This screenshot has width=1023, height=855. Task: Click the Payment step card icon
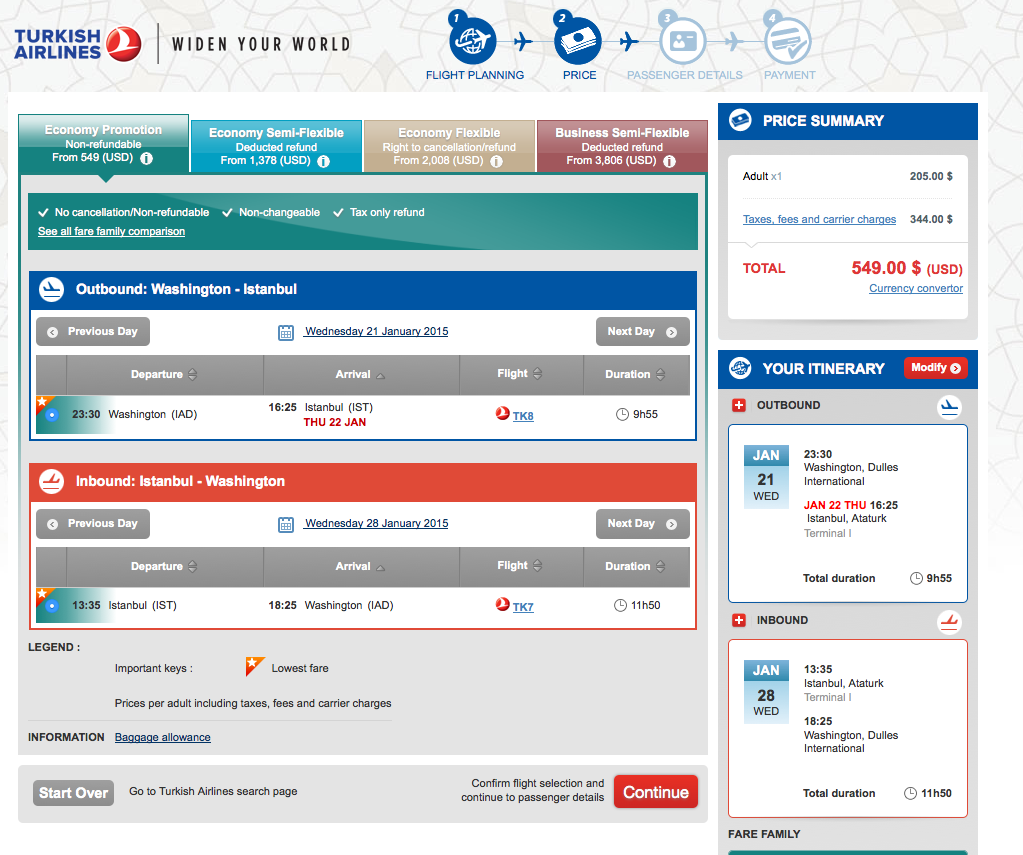787,40
